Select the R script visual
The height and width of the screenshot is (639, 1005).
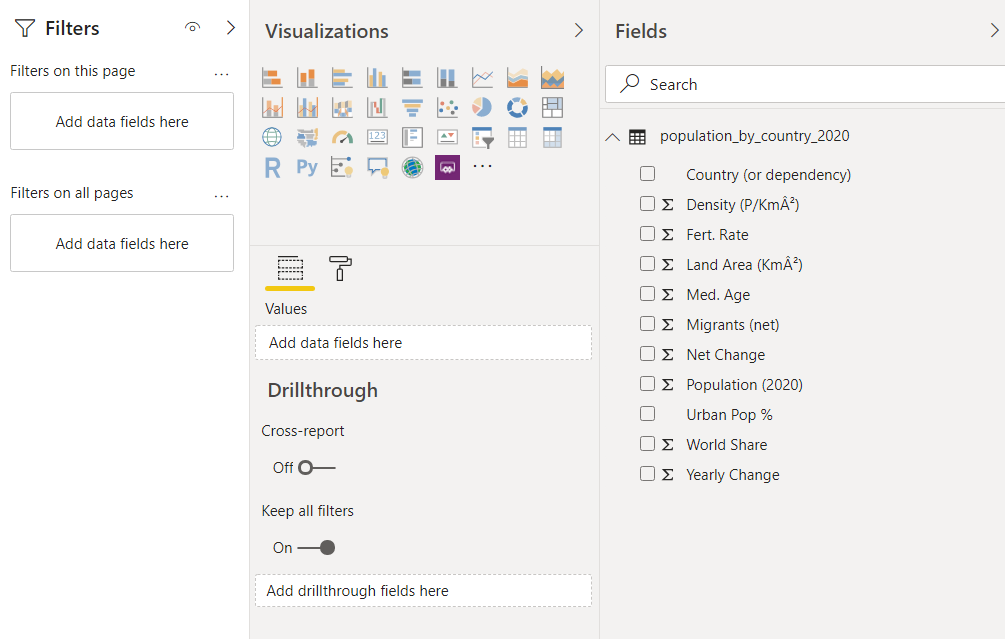(x=272, y=167)
